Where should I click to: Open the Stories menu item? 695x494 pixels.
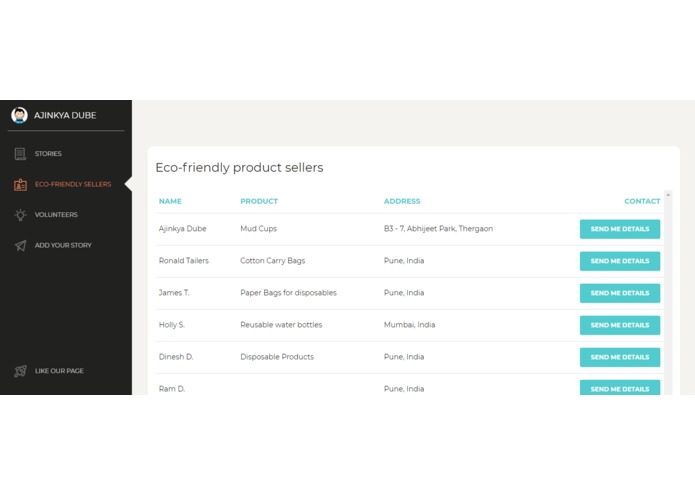coord(48,154)
